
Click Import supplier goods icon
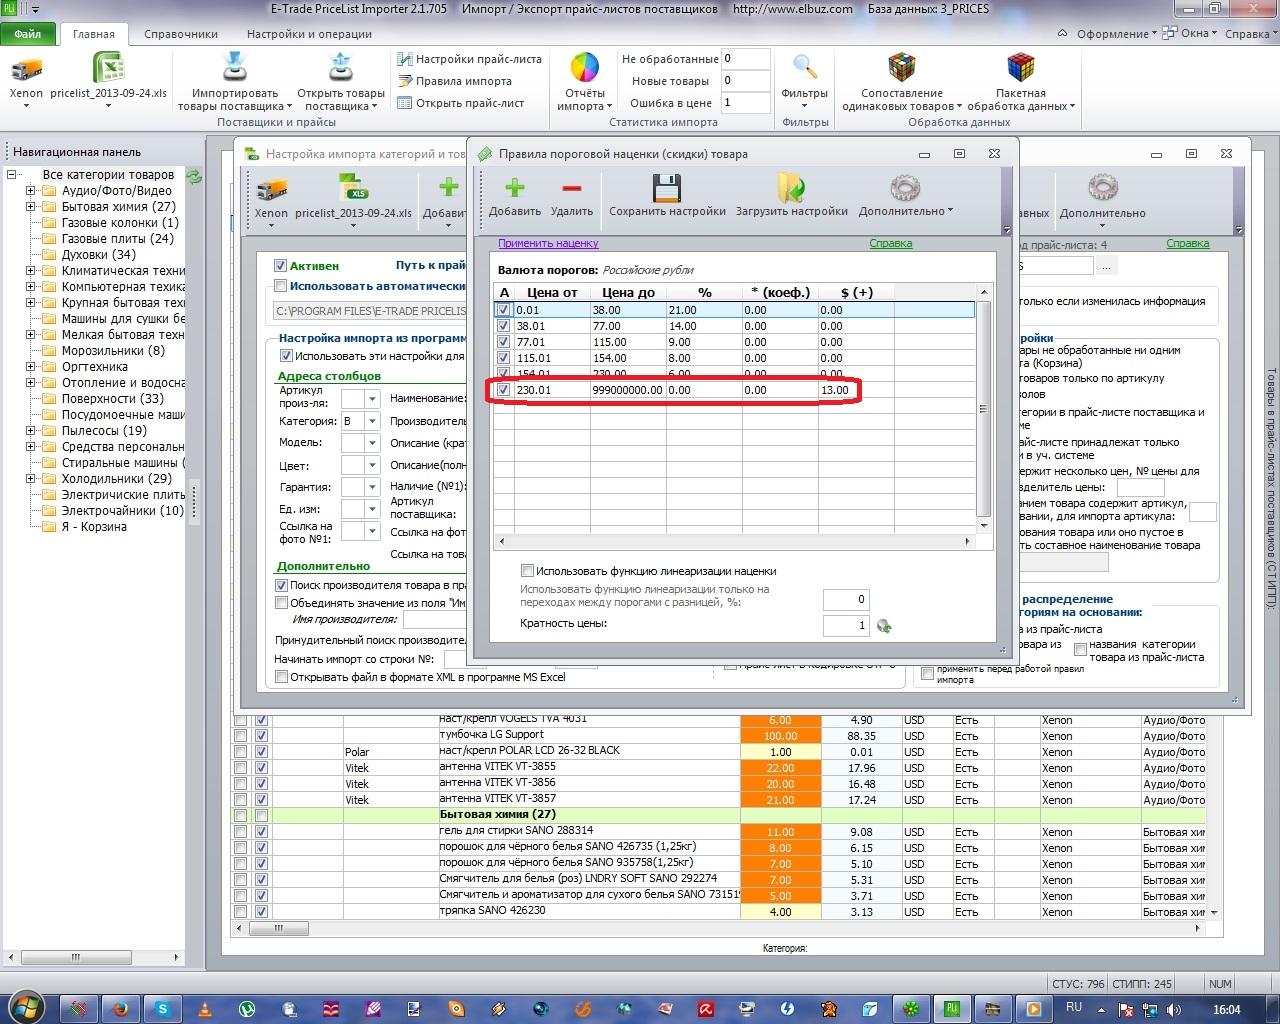point(234,67)
